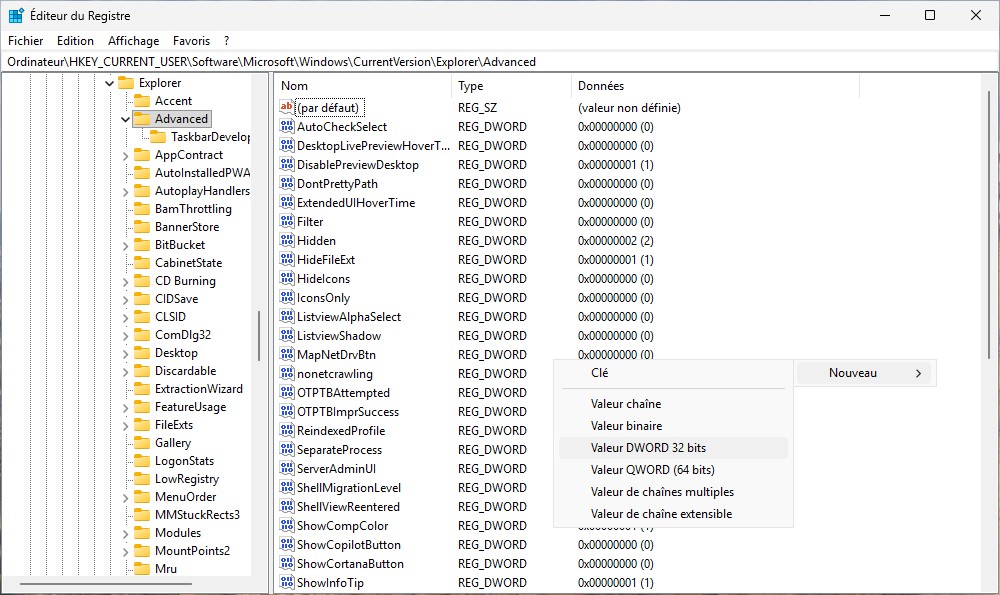Image resolution: width=1000 pixels, height=595 pixels.
Task: Collapse the Advanced key in tree
Action: 125,119
